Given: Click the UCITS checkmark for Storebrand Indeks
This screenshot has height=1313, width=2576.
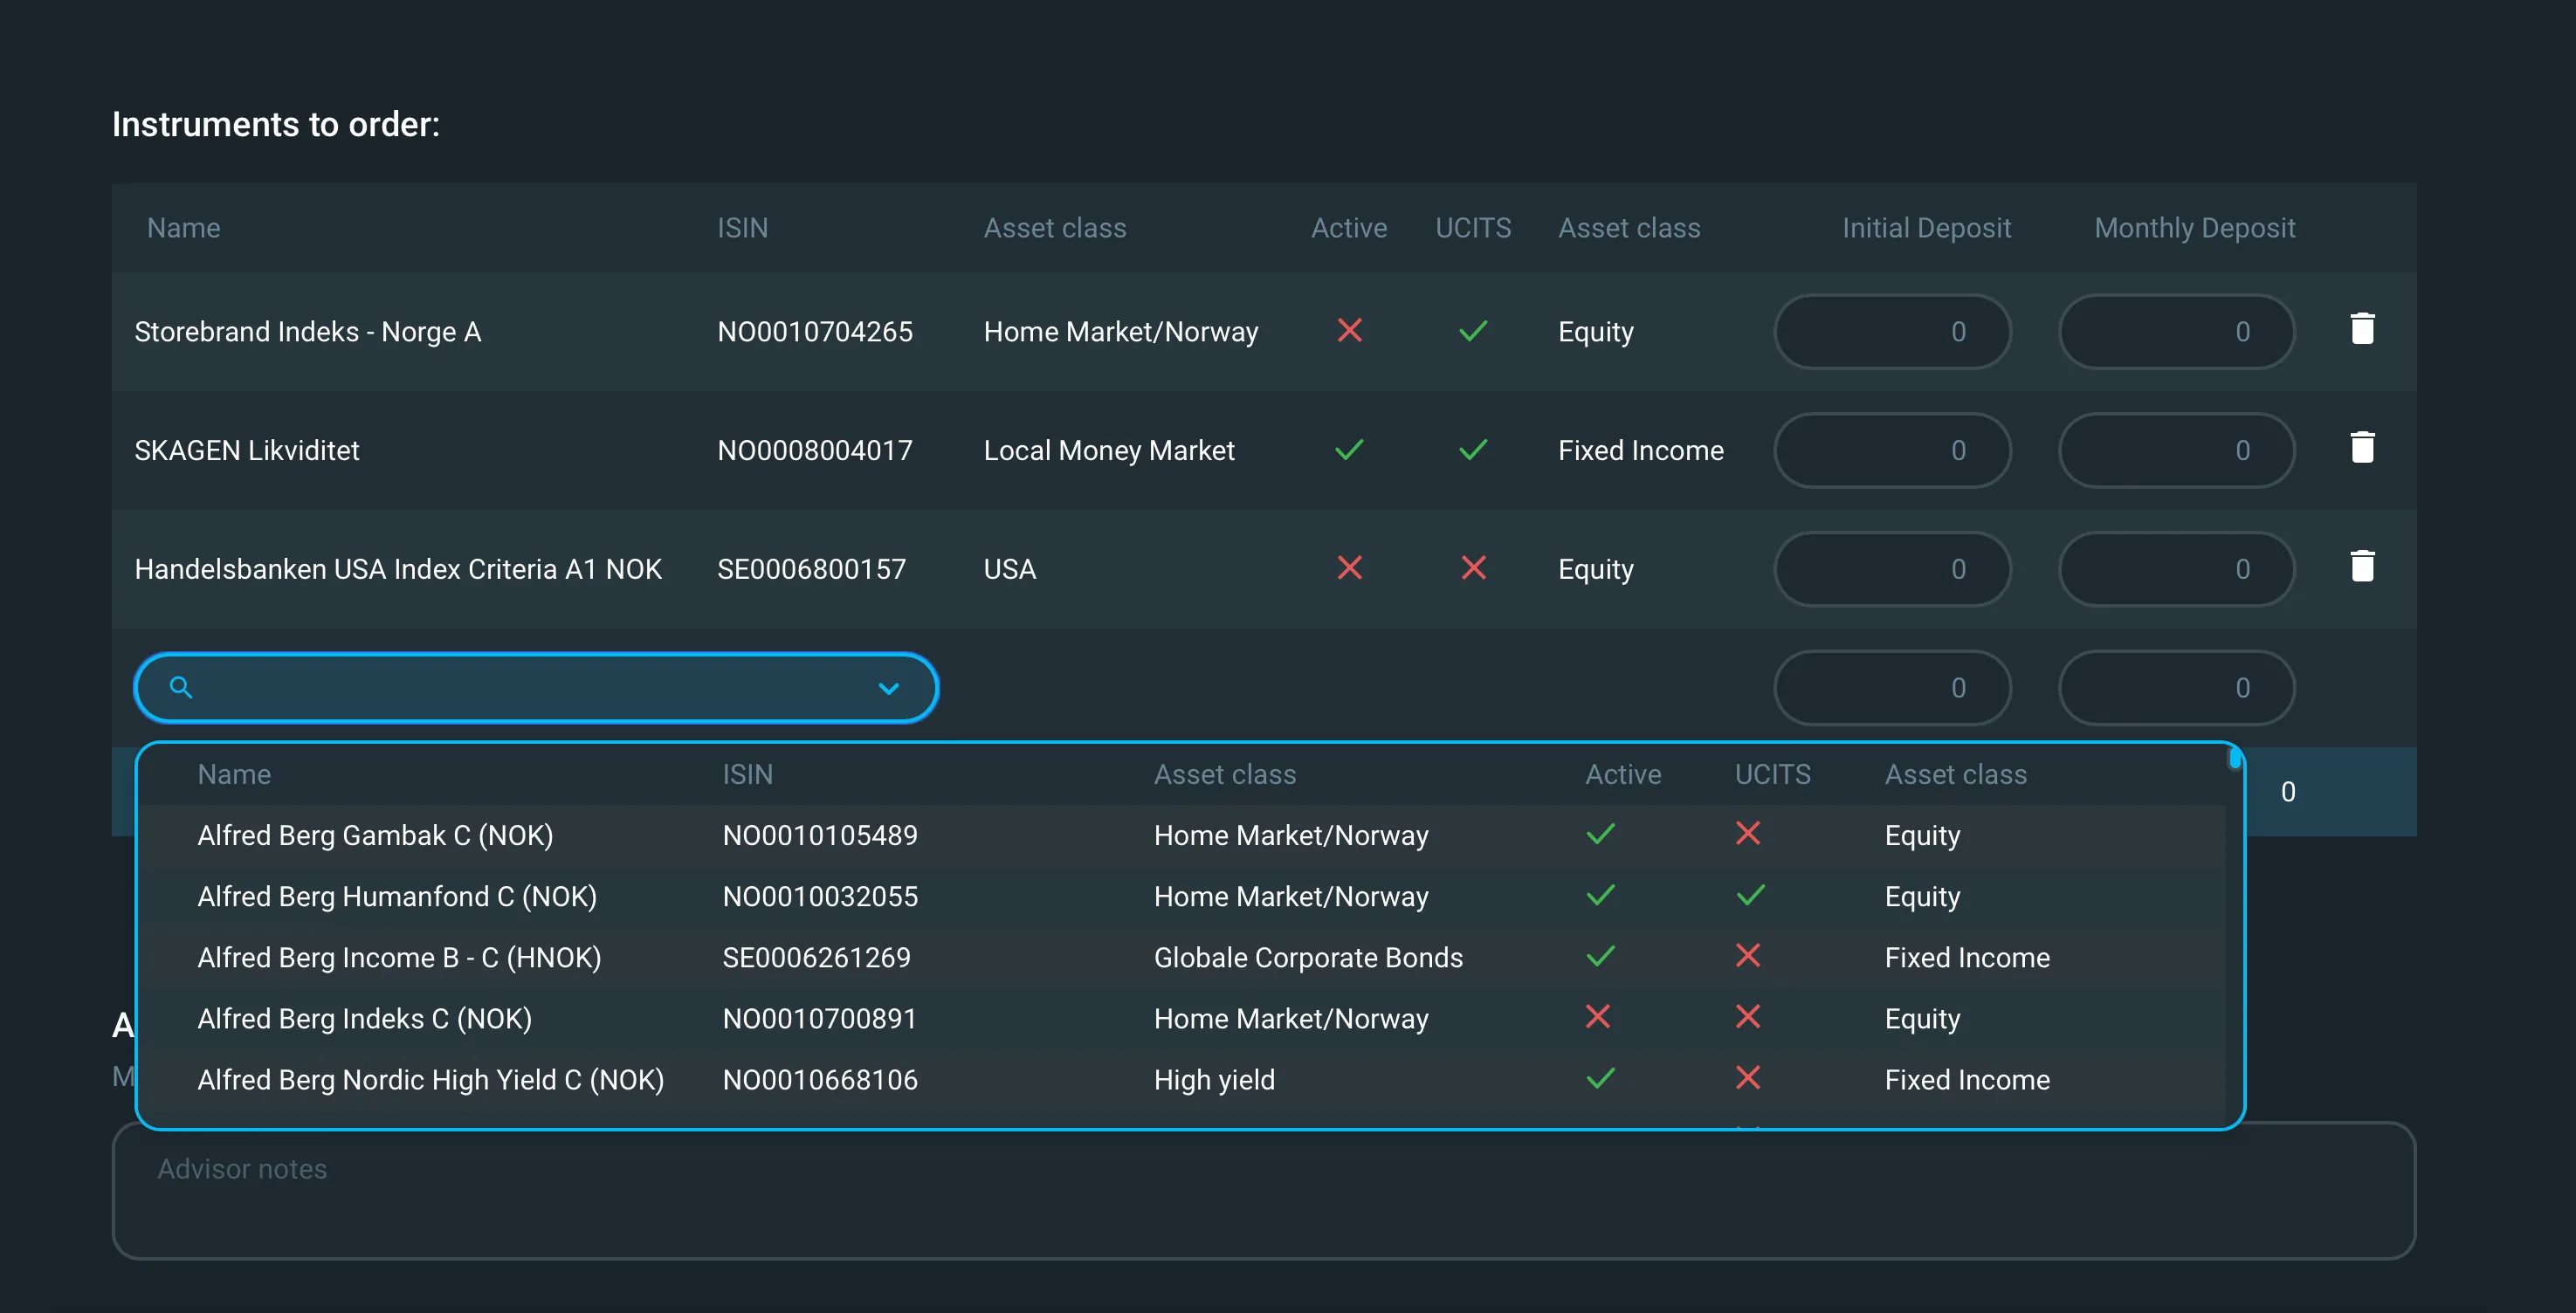Looking at the screenshot, I should (1473, 330).
